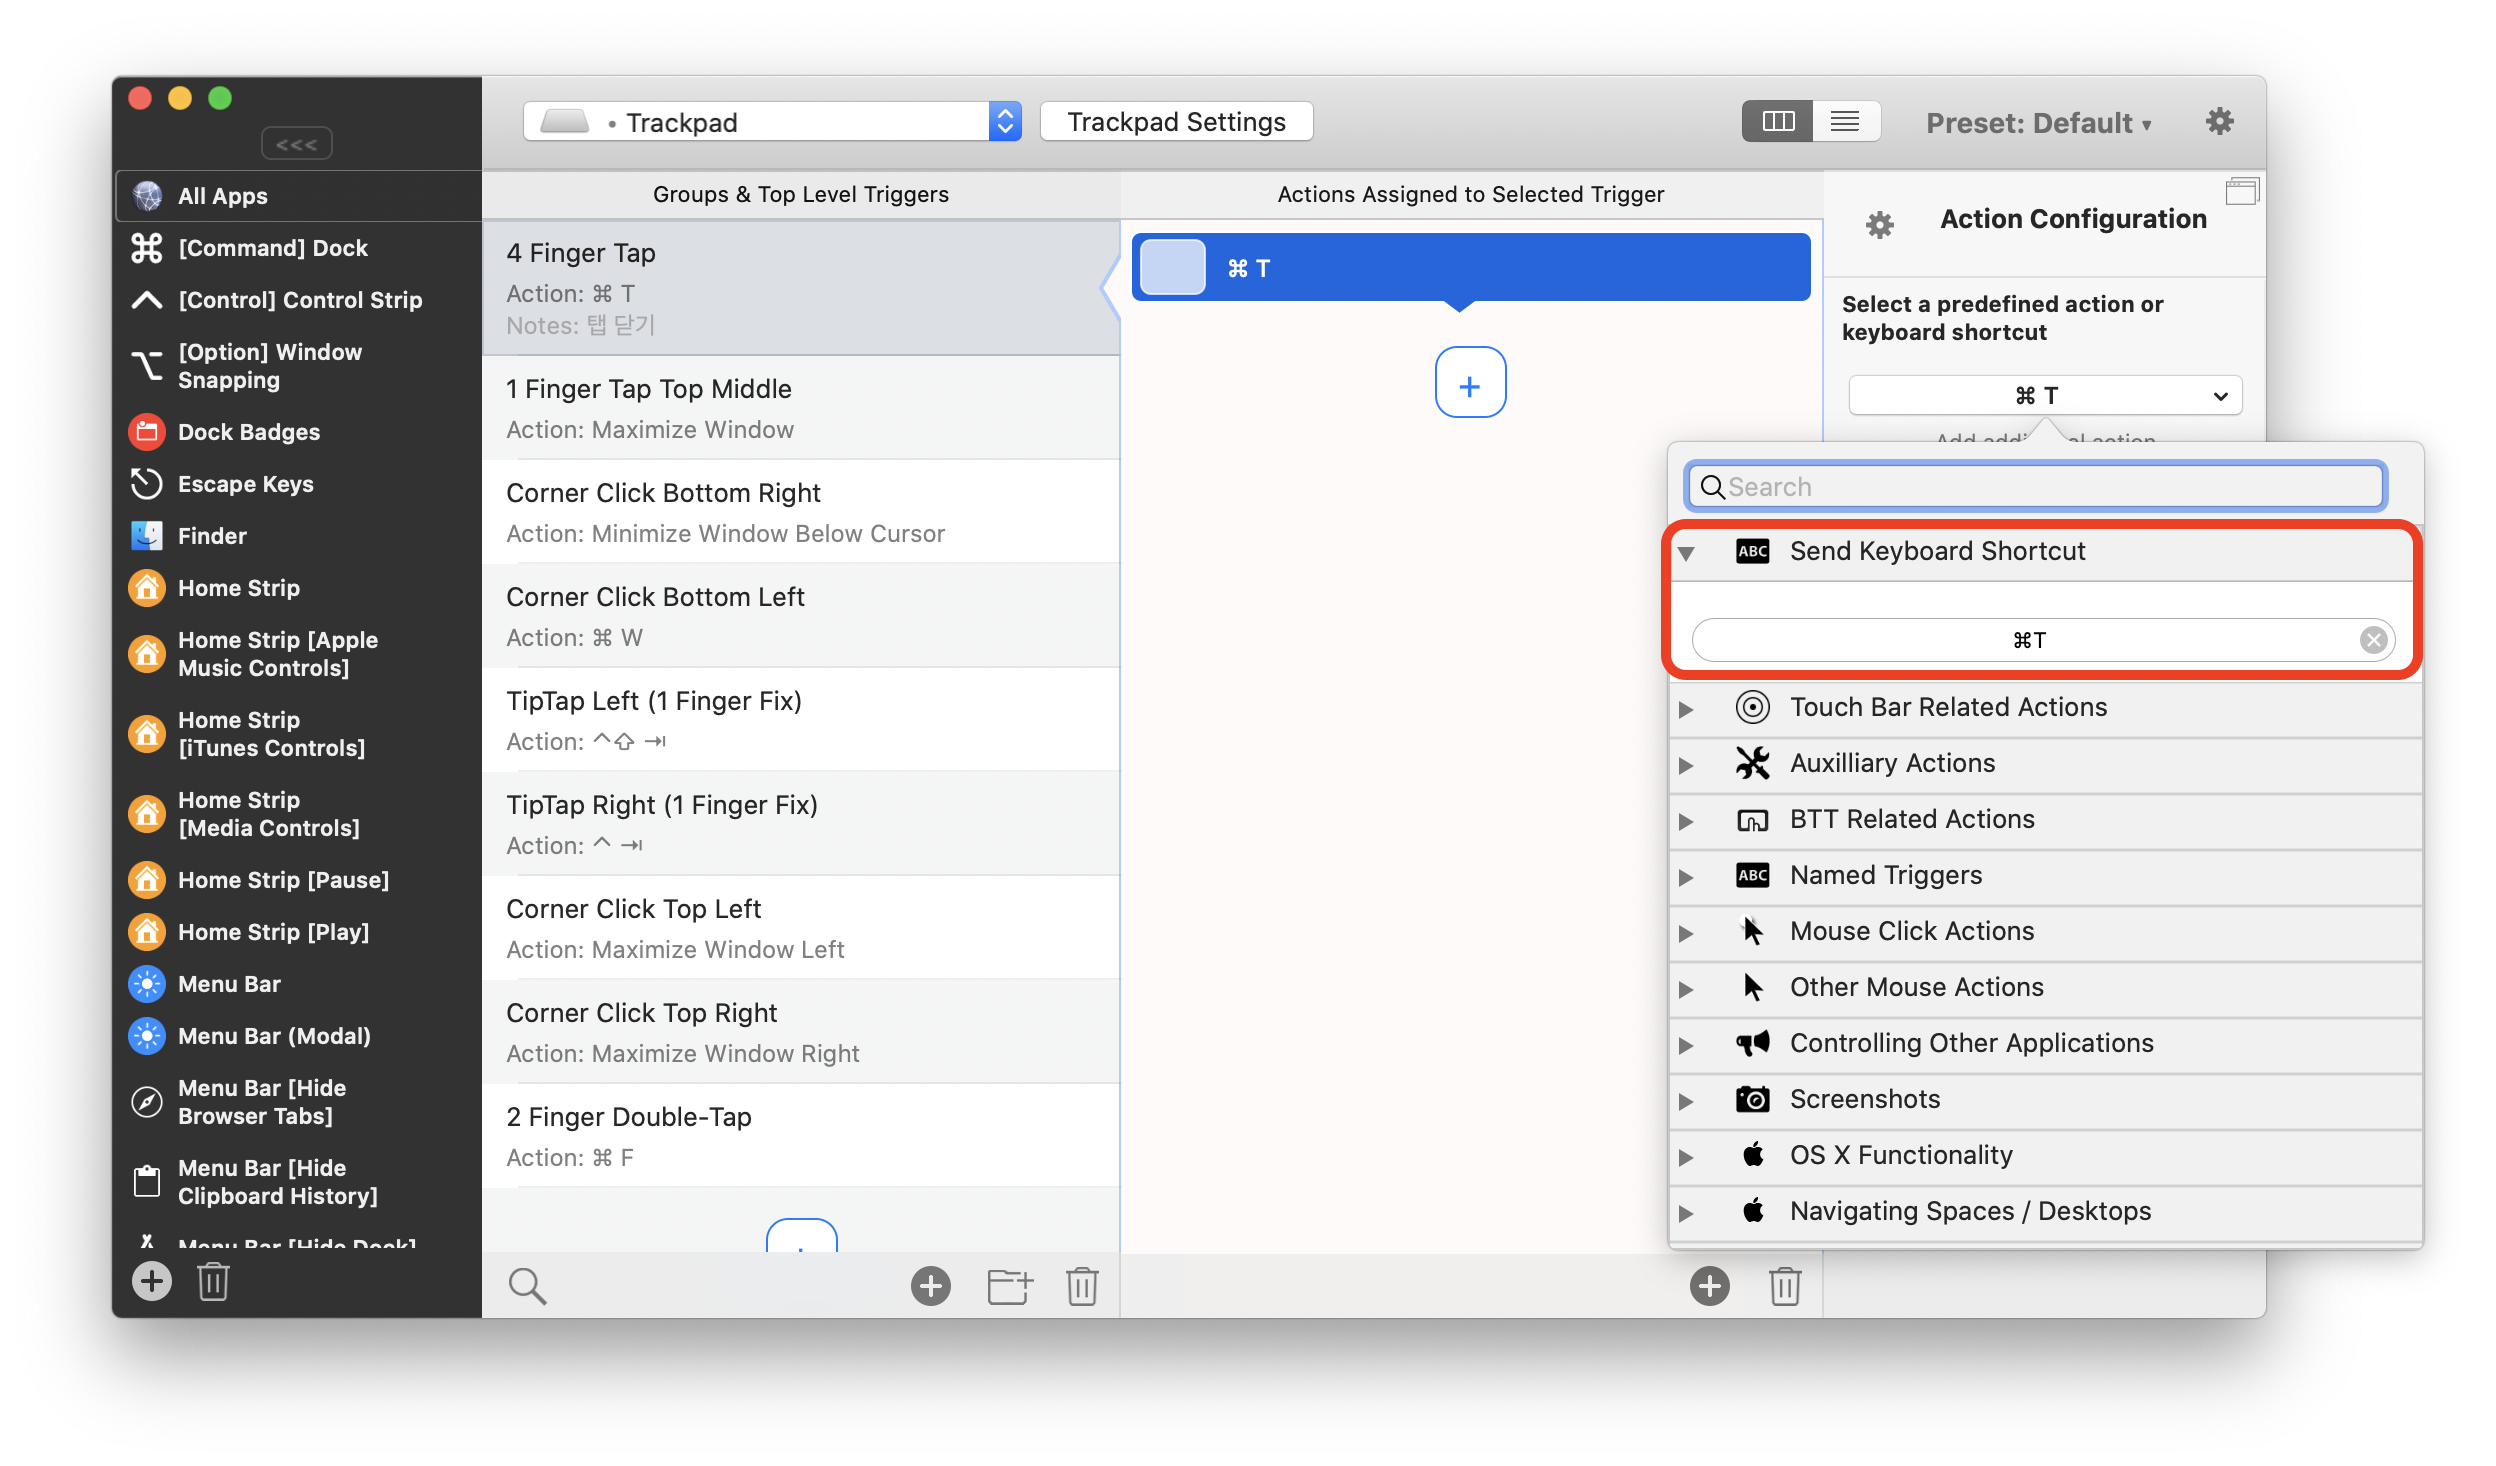Screen dimensions: 2496x1466
Task: Click the gear icon next to Preset
Action: 2219,122
